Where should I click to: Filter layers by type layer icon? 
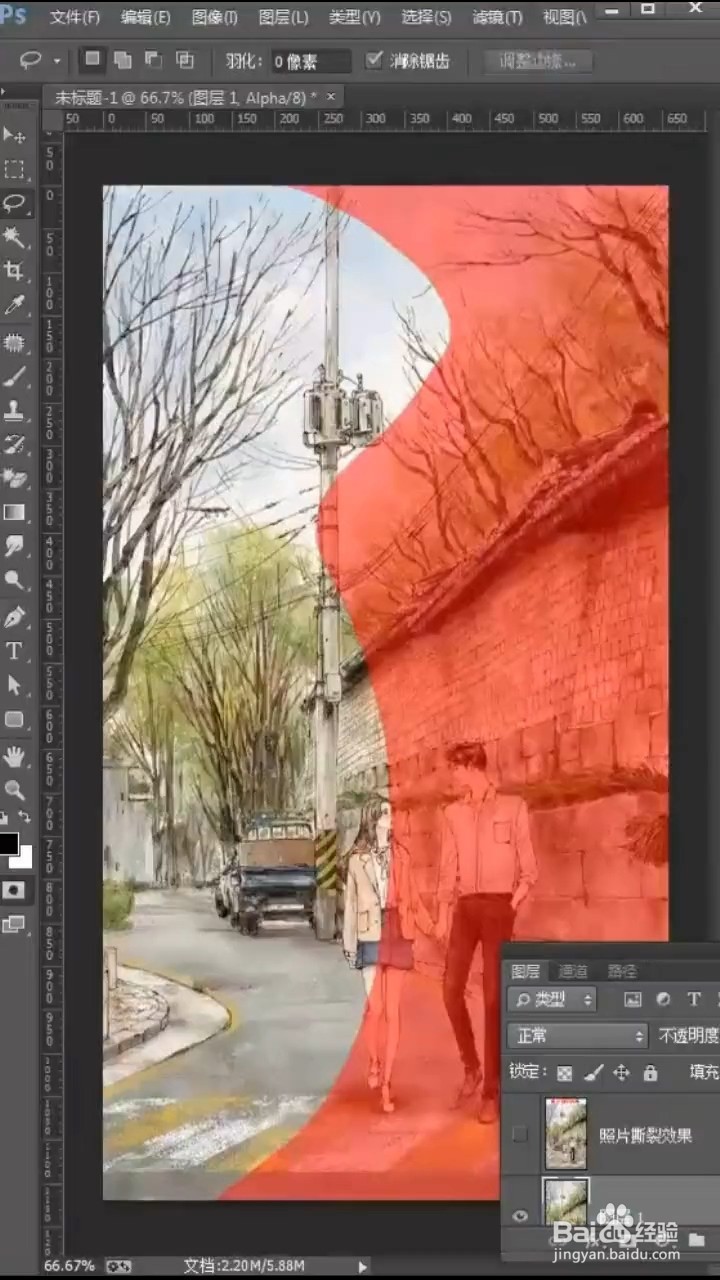[694, 999]
